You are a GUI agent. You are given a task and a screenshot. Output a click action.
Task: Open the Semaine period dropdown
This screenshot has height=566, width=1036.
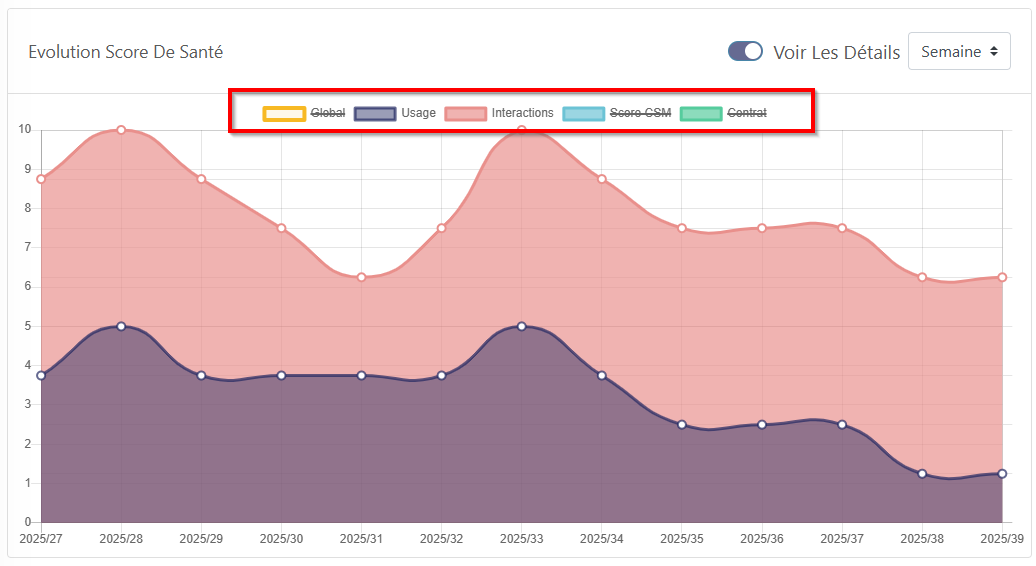958,52
